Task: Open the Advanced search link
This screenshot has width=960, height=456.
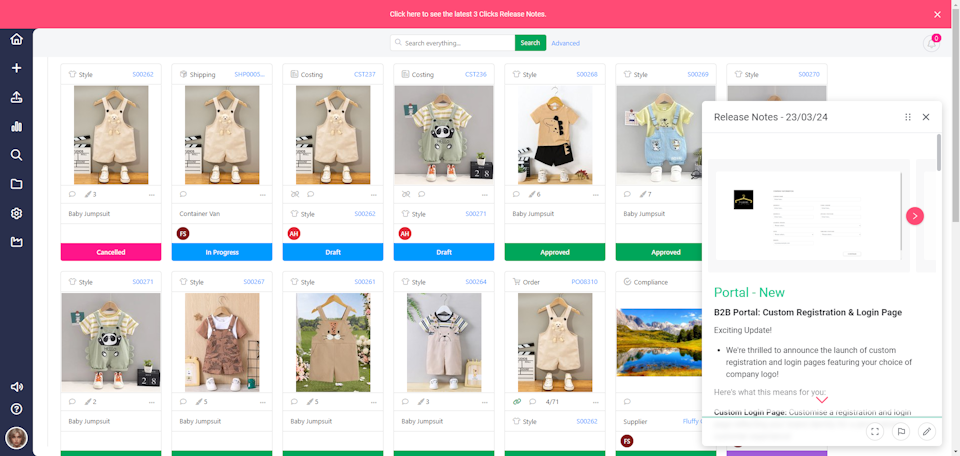Action: (x=565, y=43)
